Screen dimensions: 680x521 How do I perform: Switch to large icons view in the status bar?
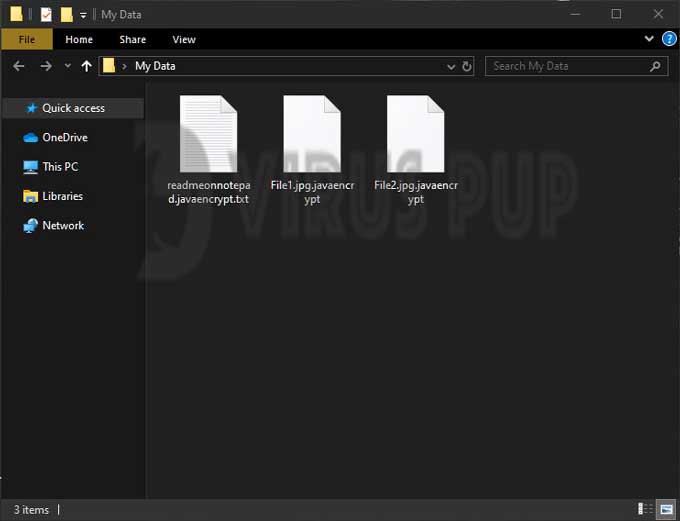[667, 509]
